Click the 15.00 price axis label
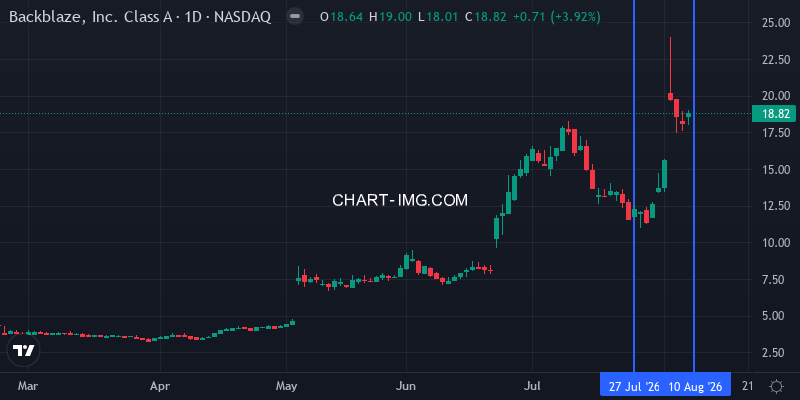Image resolution: width=800 pixels, height=400 pixels. [x=776, y=169]
